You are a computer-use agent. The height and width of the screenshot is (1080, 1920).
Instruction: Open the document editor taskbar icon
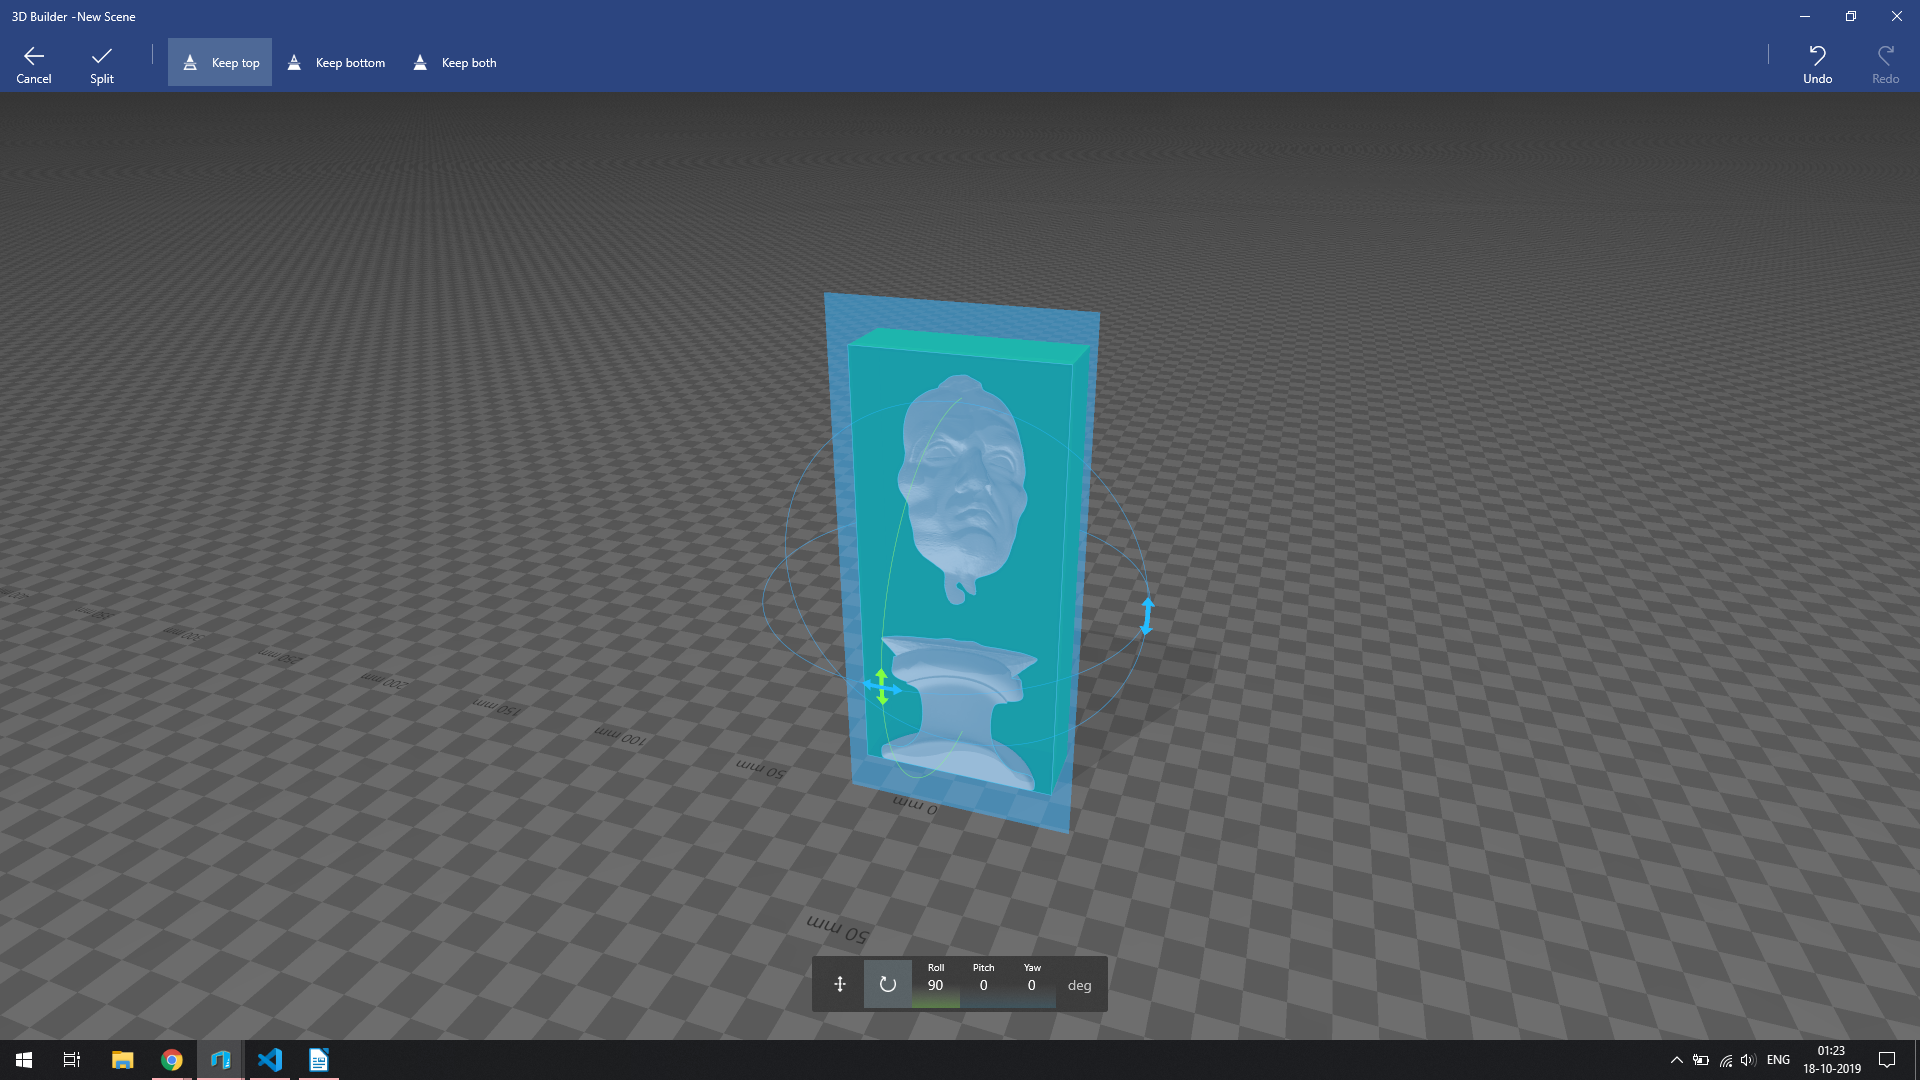pos(318,1060)
